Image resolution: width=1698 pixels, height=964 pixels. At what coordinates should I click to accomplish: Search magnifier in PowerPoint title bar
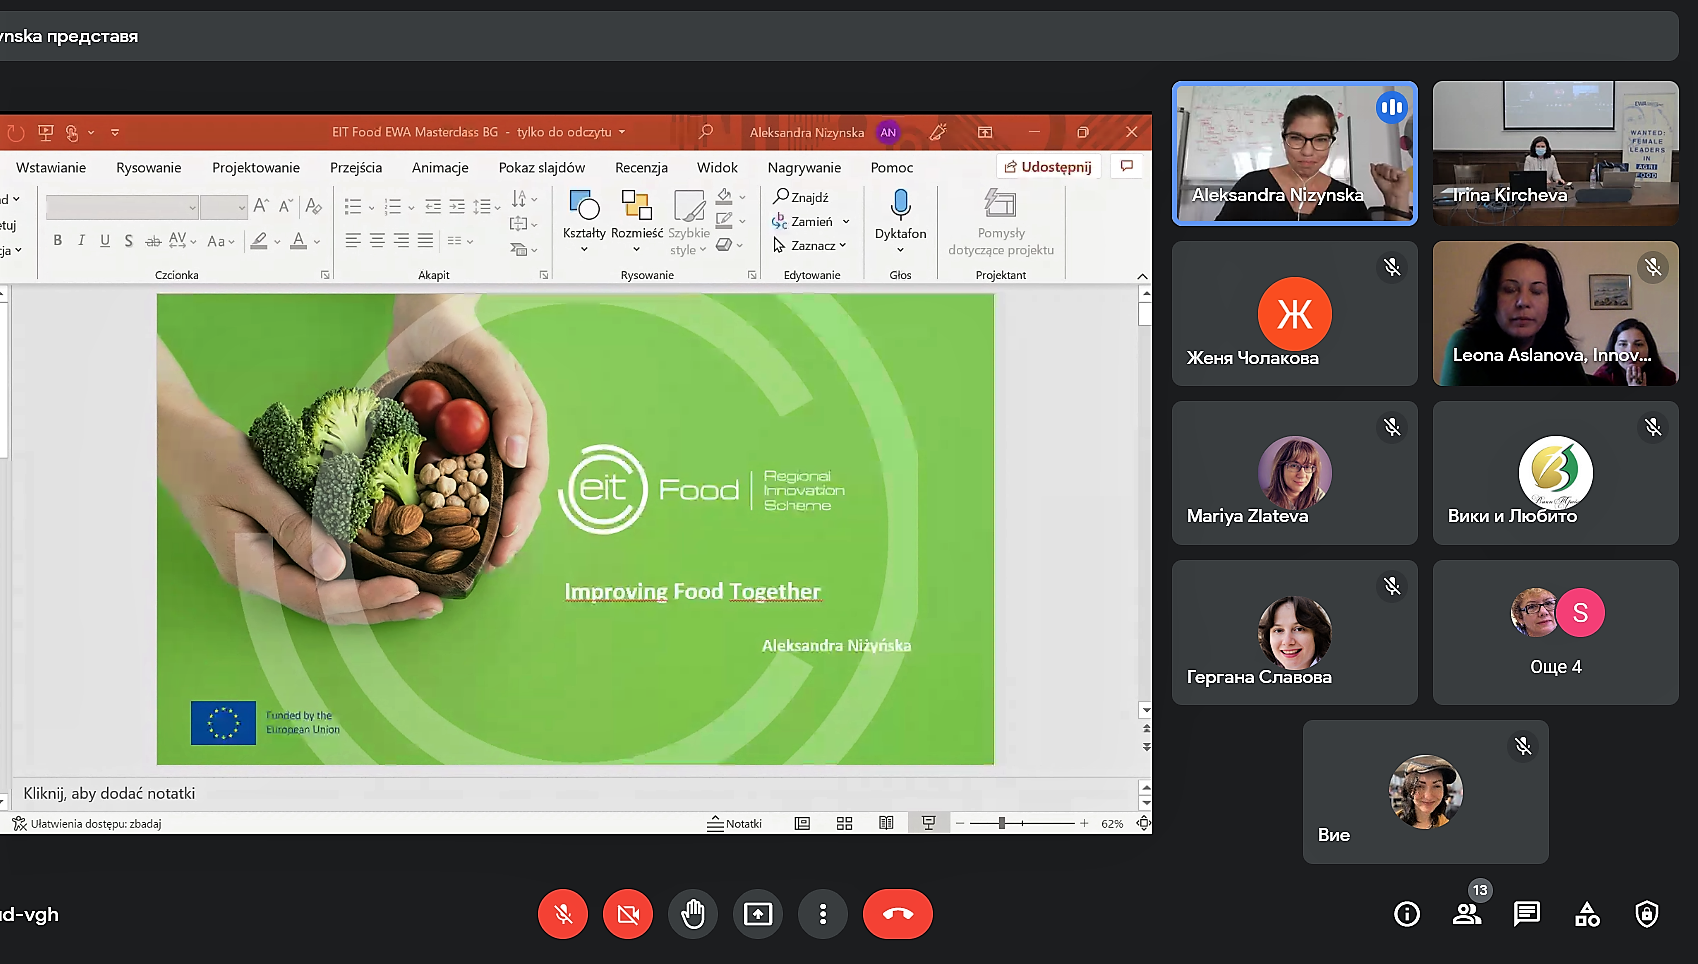pos(706,132)
